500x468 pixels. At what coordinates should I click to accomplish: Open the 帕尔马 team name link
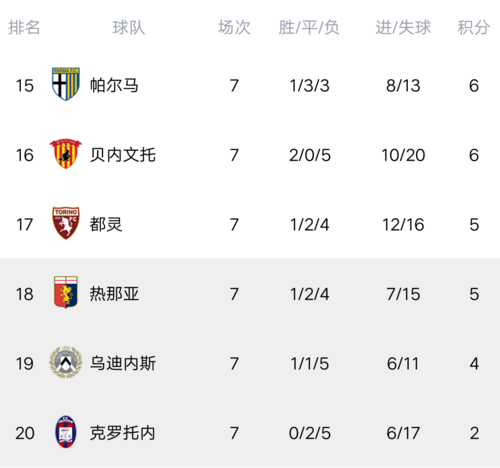pos(114,85)
